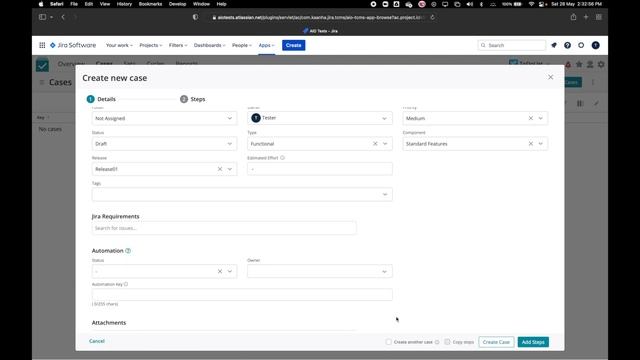Click the AIO Tests checkmark app icon
This screenshot has height=360, width=640.
click(x=42, y=65)
